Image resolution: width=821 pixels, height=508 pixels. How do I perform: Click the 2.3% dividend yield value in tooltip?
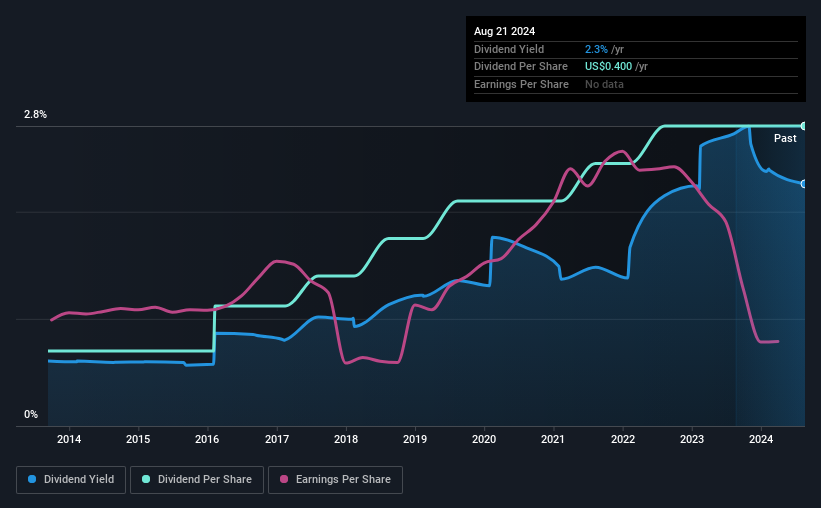[x=596, y=49]
